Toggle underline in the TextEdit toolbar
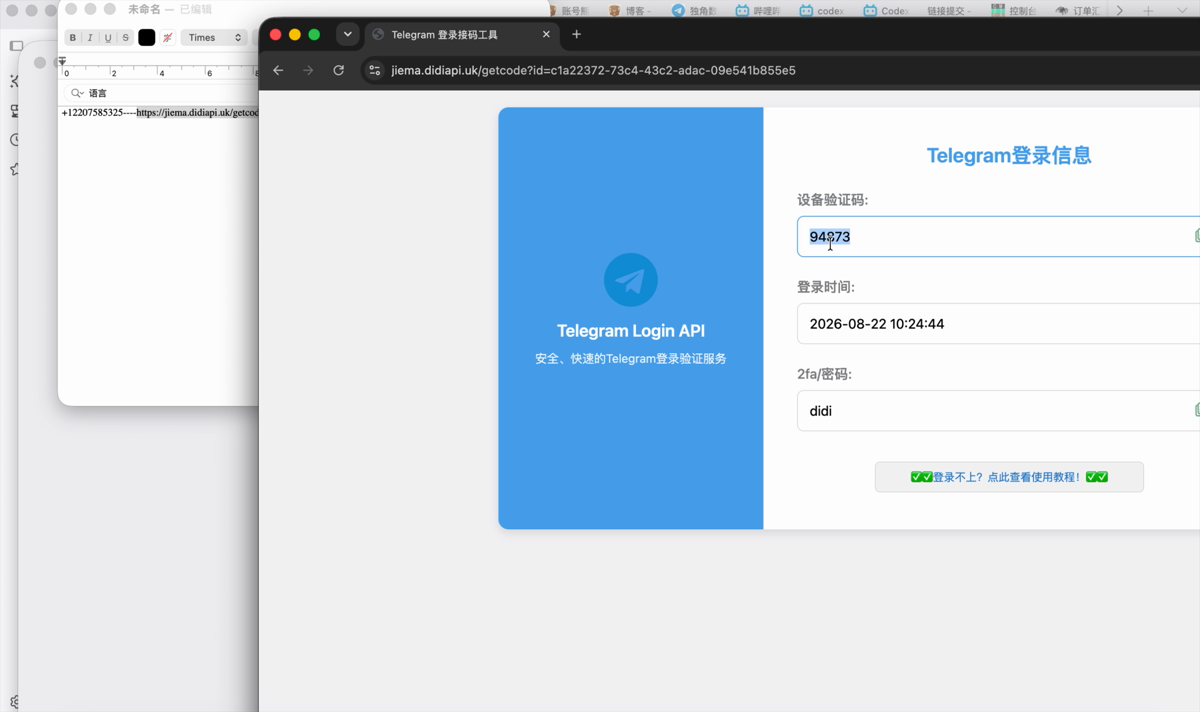1200x712 pixels. [x=108, y=38]
